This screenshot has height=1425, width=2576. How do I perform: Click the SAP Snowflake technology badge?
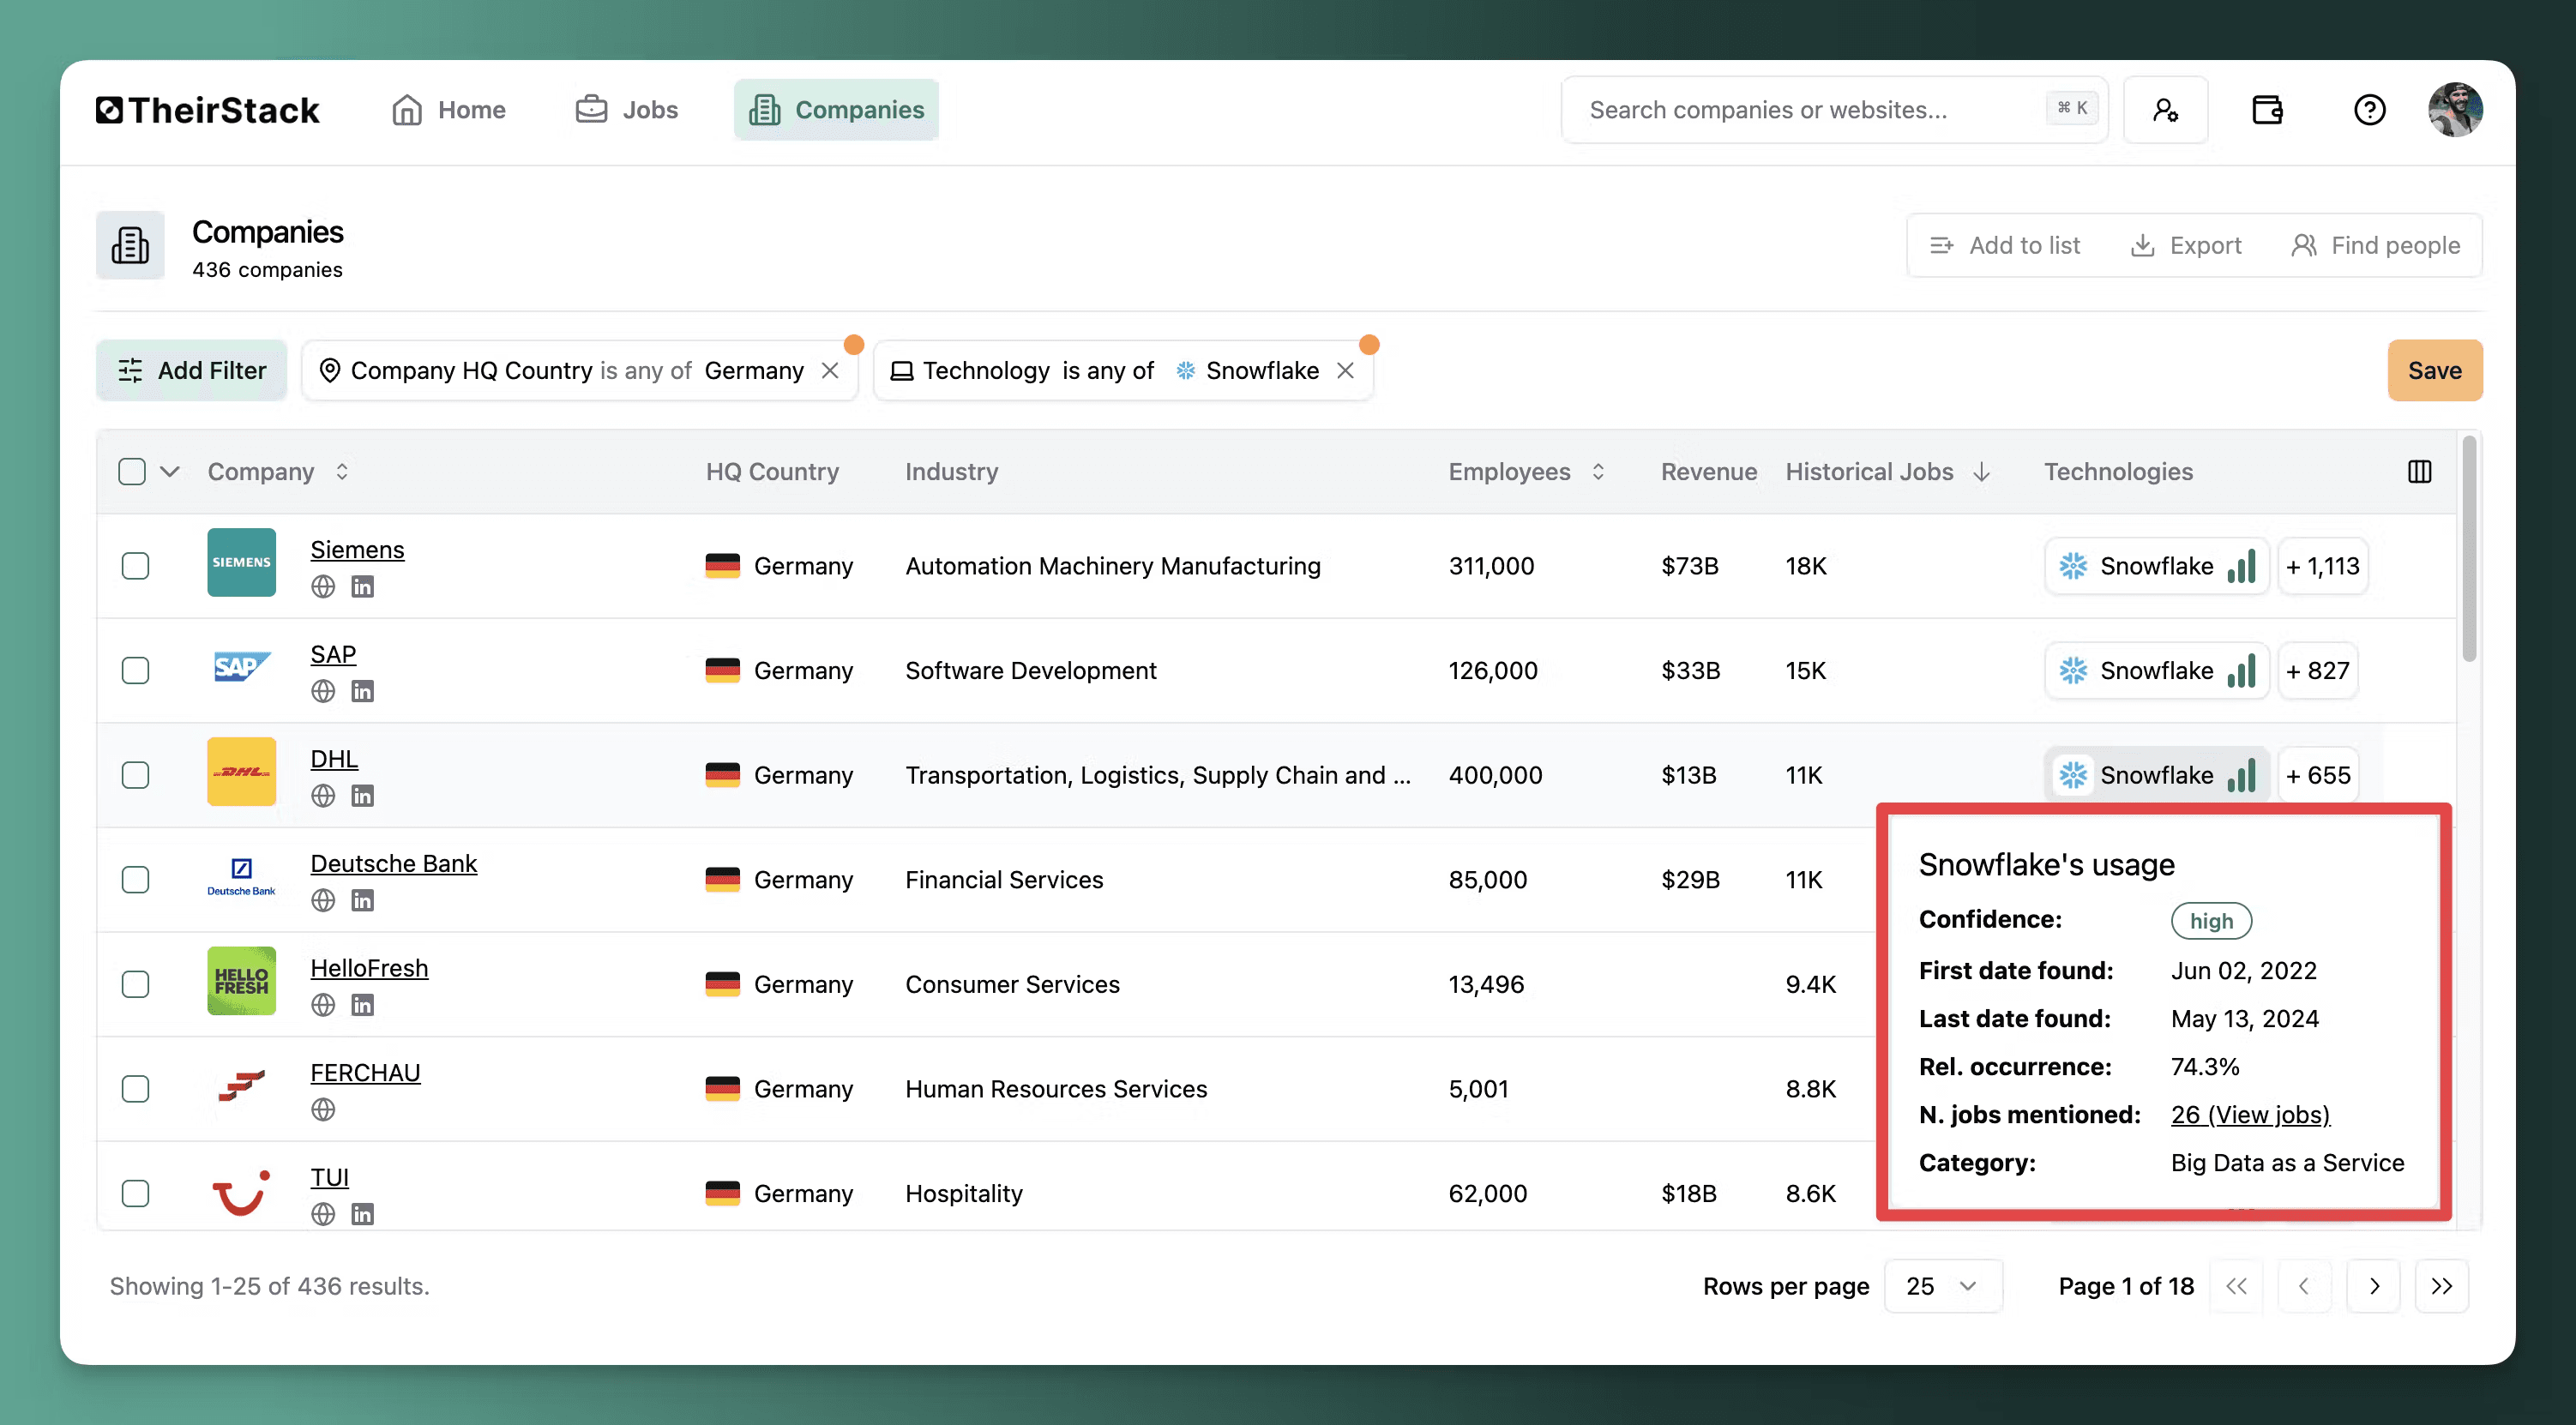(x=2157, y=671)
